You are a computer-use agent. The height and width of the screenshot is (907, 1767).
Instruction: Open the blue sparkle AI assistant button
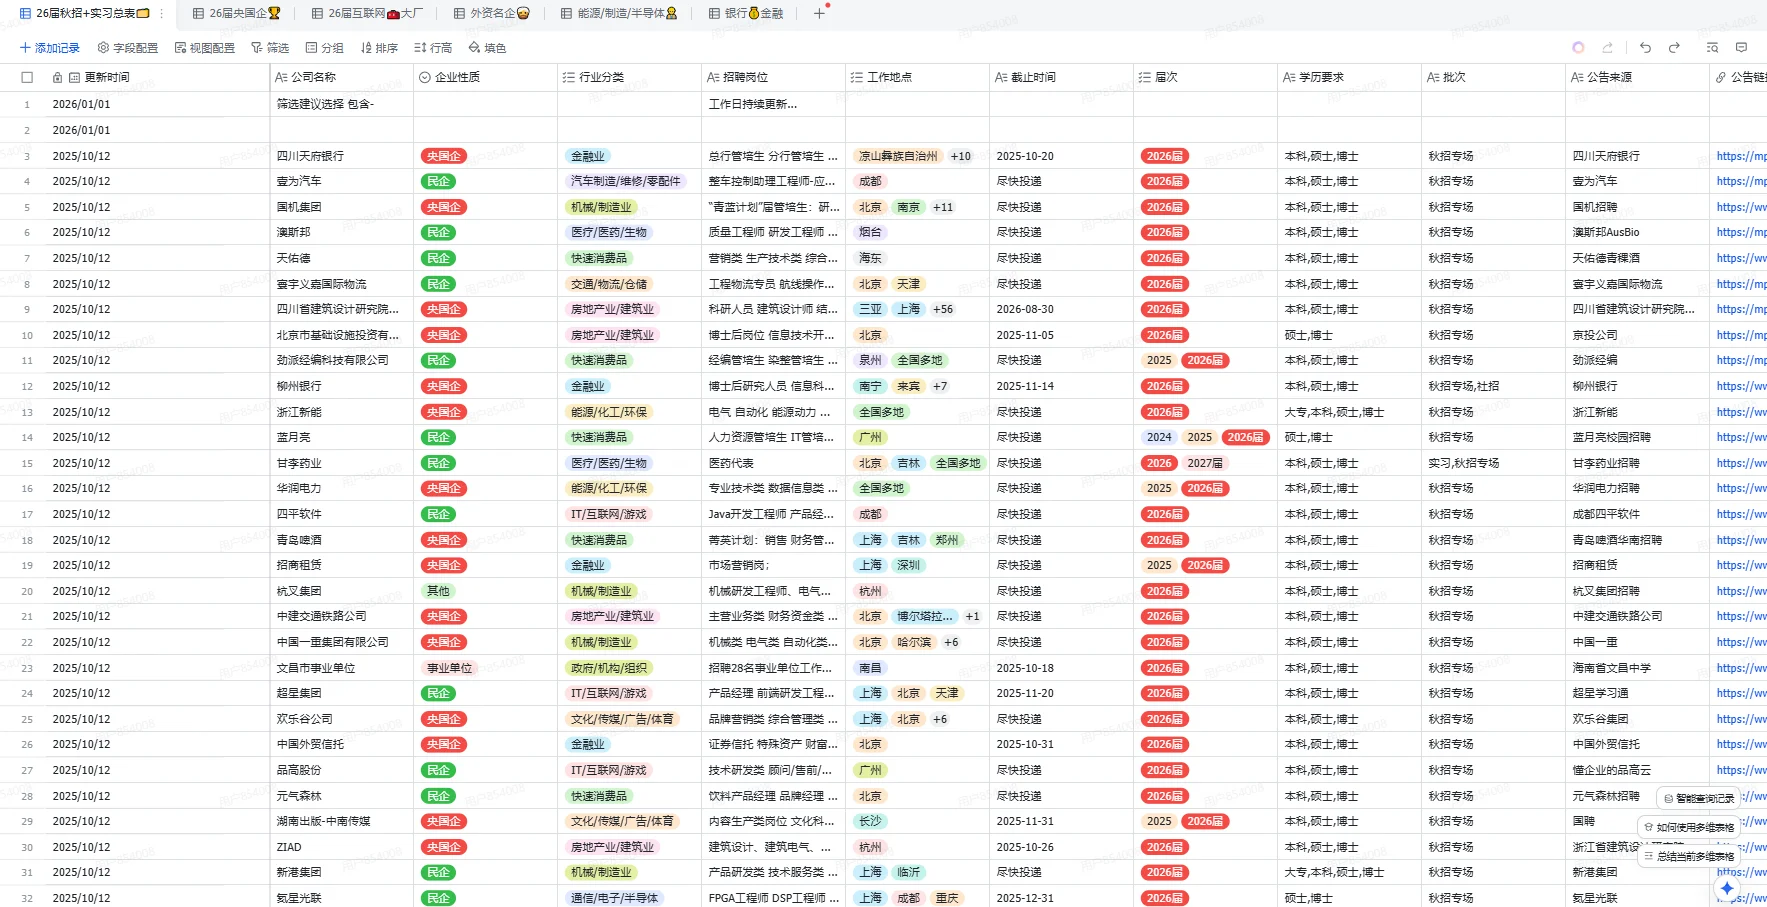click(1727, 888)
